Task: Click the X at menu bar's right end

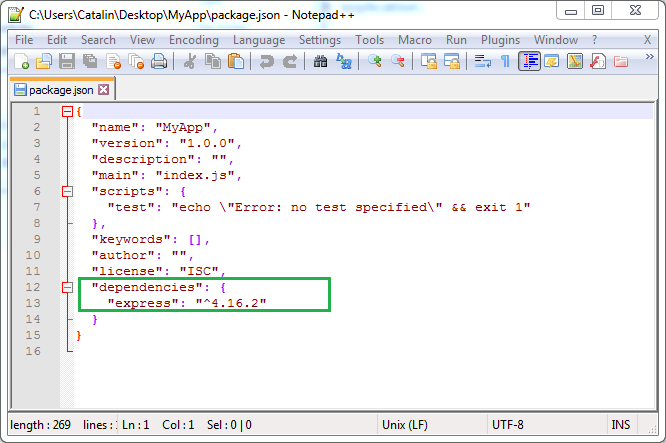Action: click(x=647, y=40)
